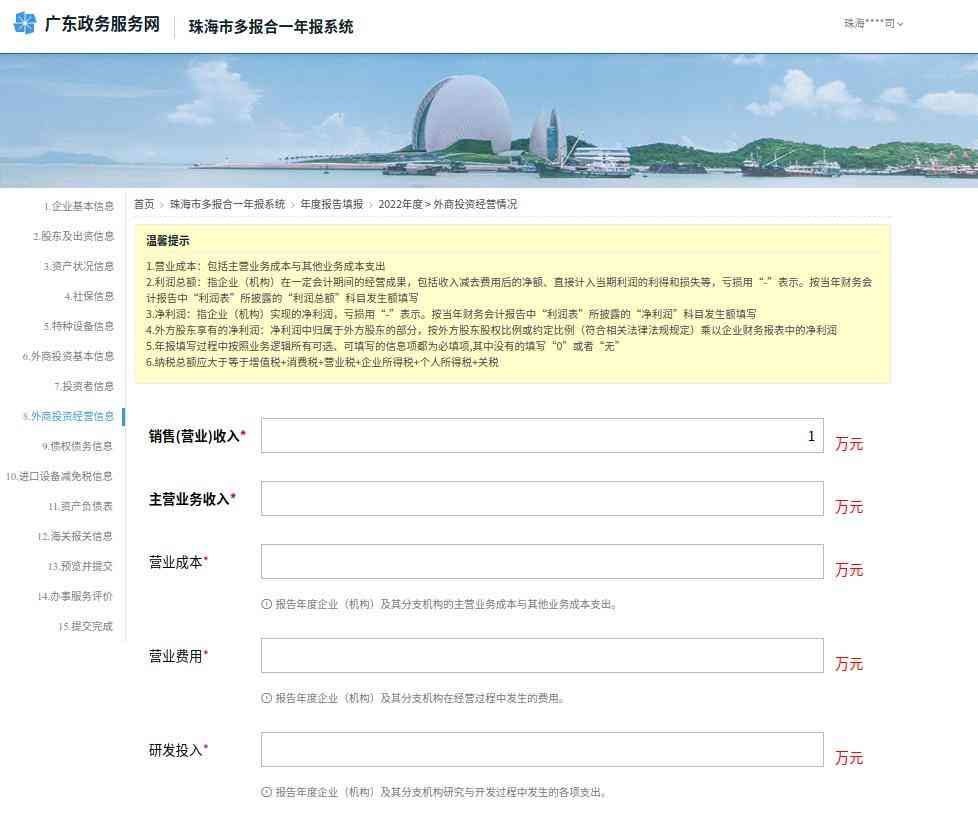The height and width of the screenshot is (826, 978).
Task: Open the 珠海****司 user account dropdown
Action: (873, 23)
